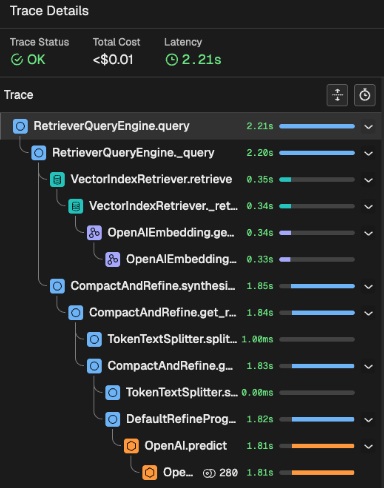Collapse the VectorIndexRetriever.retrieve chevron
This screenshot has width=384, height=488.
368,180
